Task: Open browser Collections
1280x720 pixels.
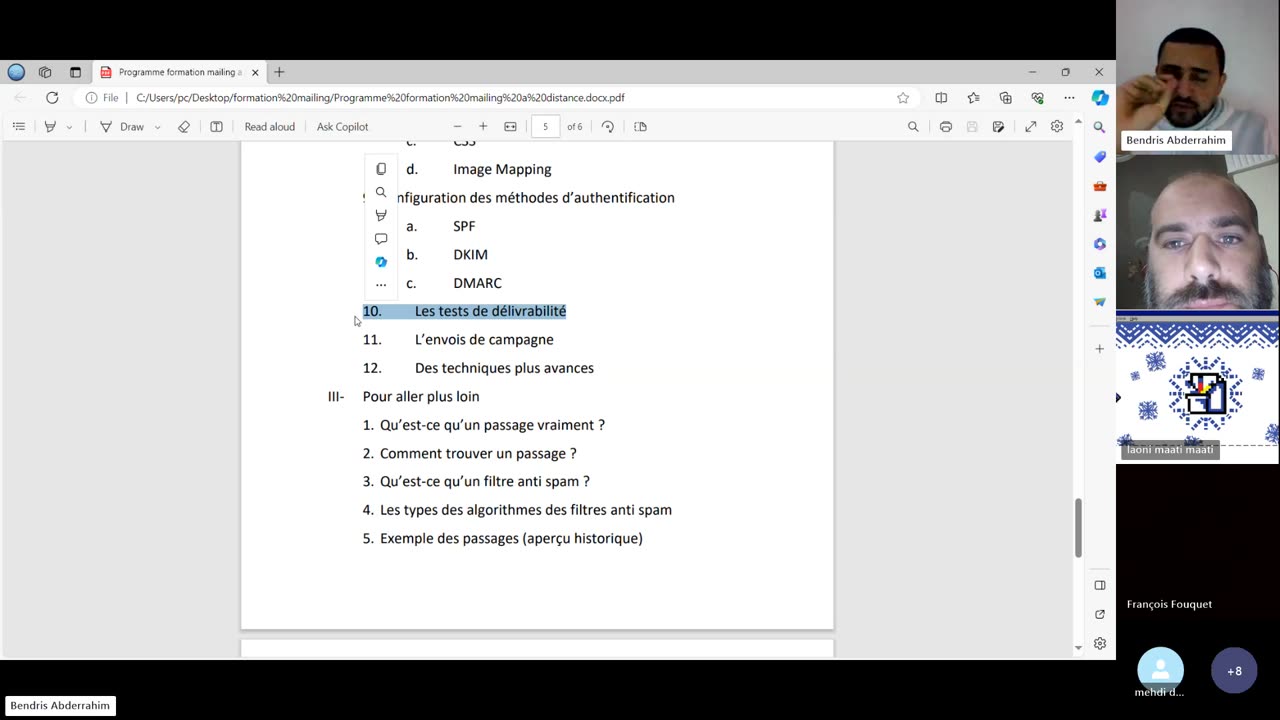Action: [x=1005, y=98]
